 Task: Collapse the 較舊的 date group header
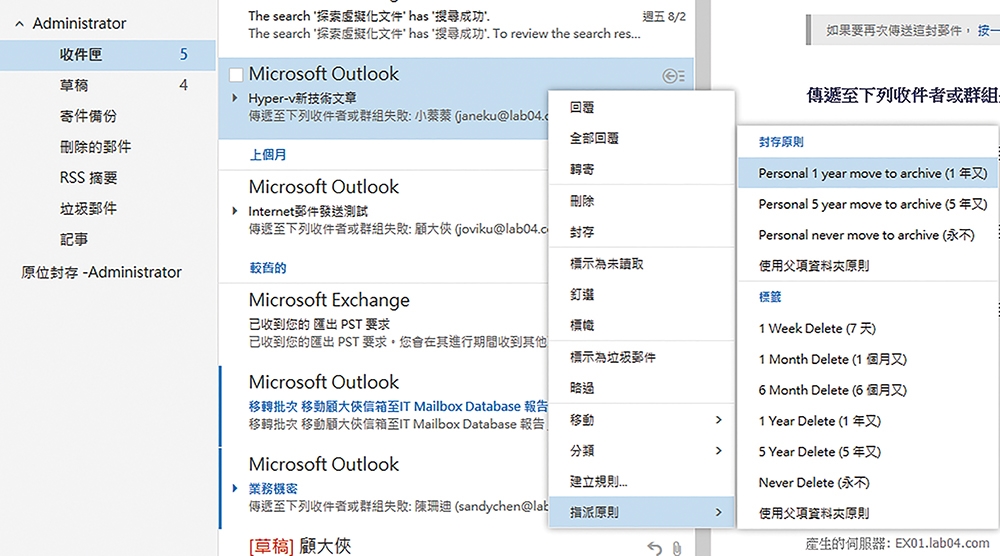pyautogui.click(x=268, y=268)
